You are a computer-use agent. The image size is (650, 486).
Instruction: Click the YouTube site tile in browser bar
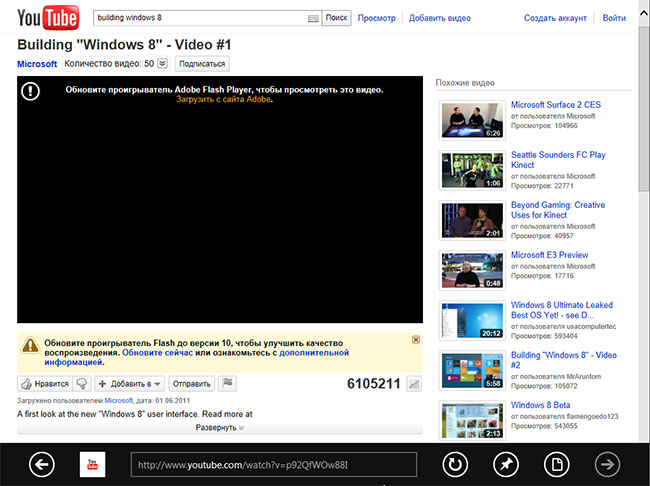click(x=92, y=464)
